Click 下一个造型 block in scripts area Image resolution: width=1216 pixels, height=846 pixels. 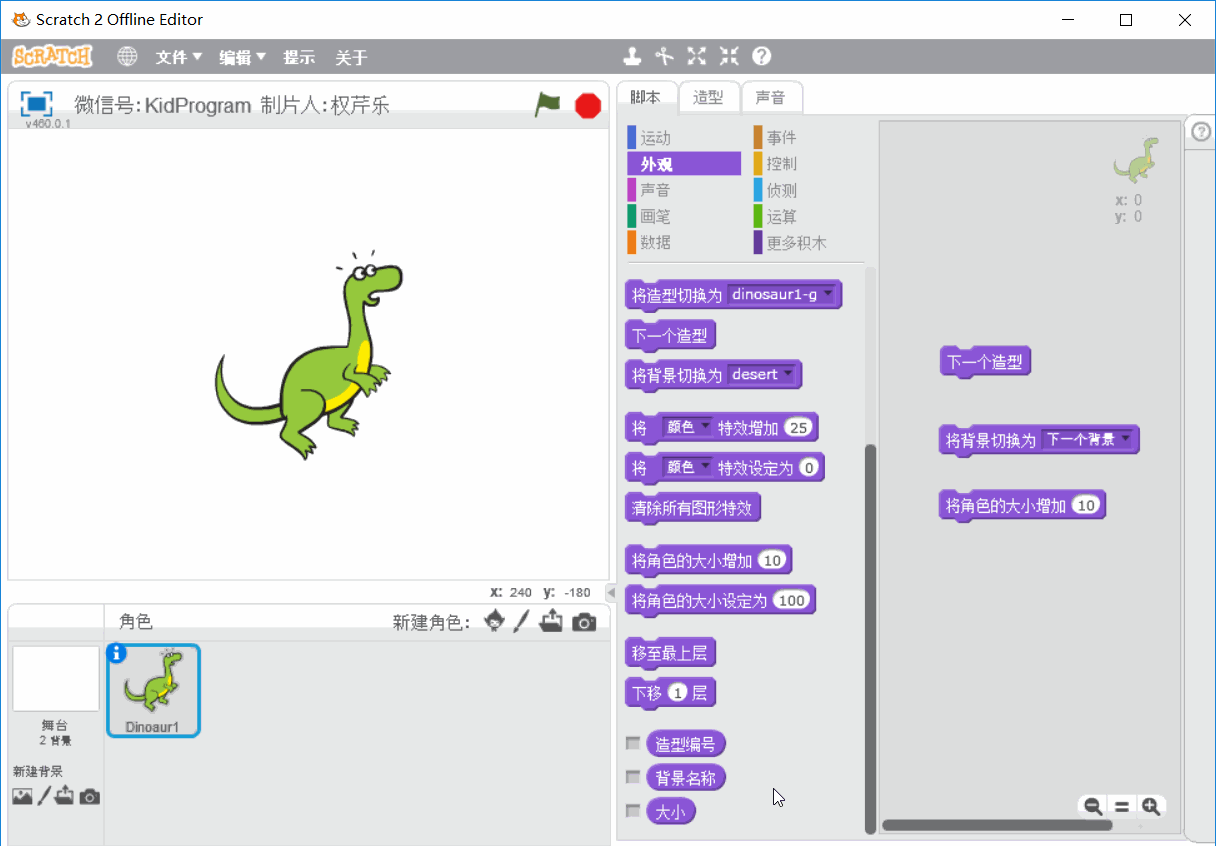click(985, 362)
